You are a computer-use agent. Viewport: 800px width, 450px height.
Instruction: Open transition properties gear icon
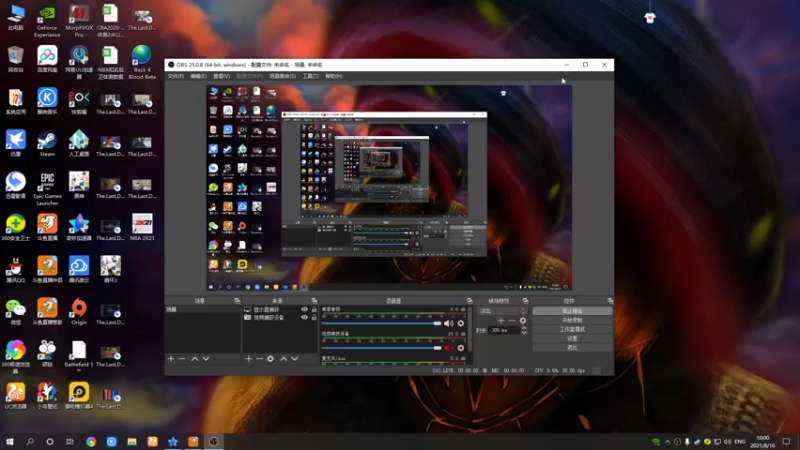pos(522,320)
